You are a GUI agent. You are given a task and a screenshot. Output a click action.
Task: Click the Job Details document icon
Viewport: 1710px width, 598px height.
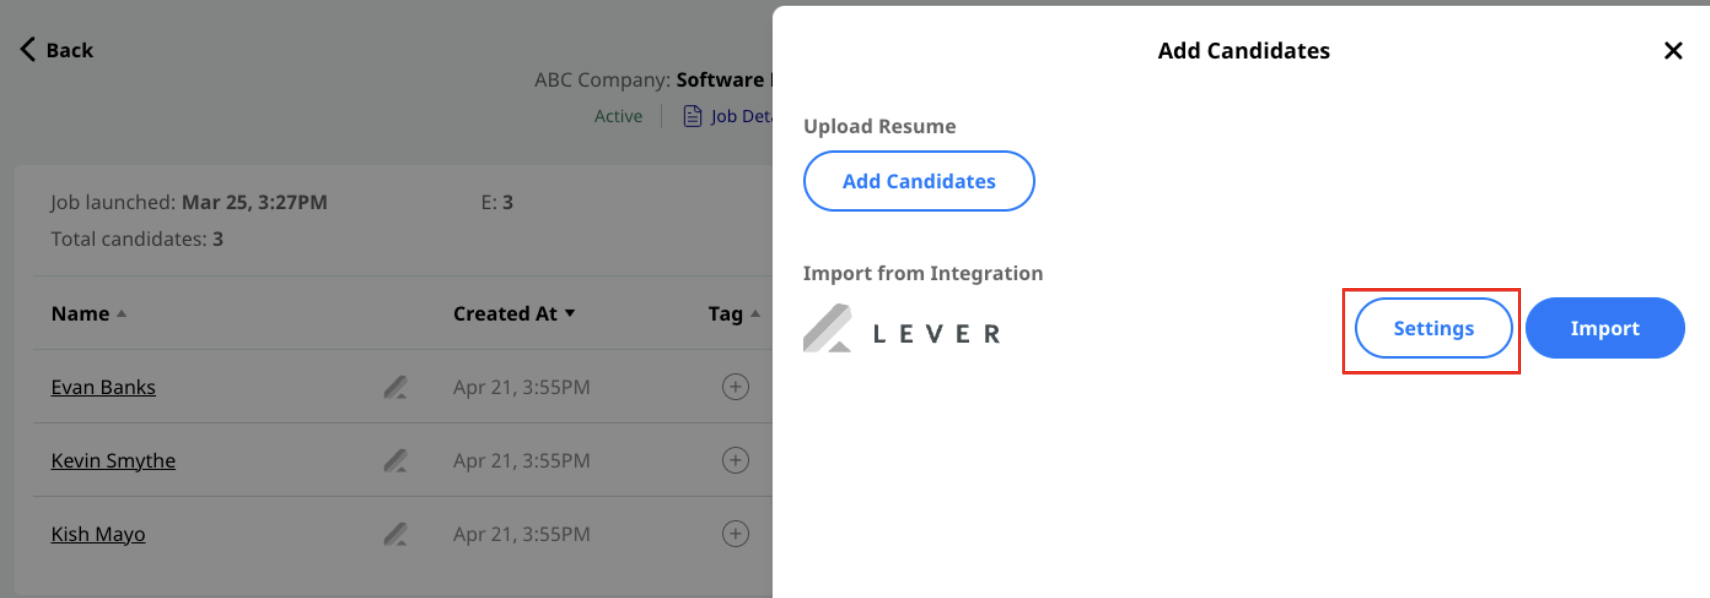[692, 116]
